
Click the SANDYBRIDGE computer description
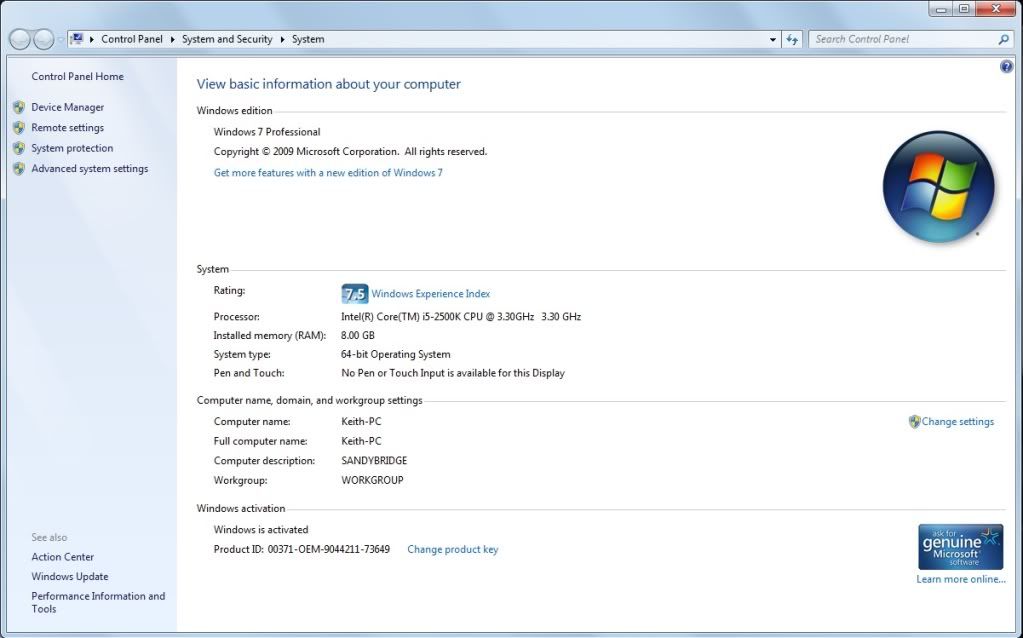[x=374, y=461]
